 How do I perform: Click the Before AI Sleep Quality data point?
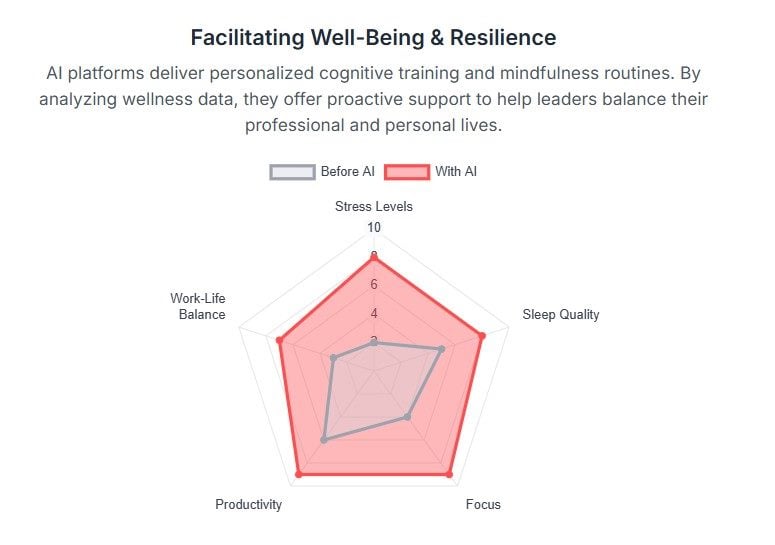click(x=442, y=349)
